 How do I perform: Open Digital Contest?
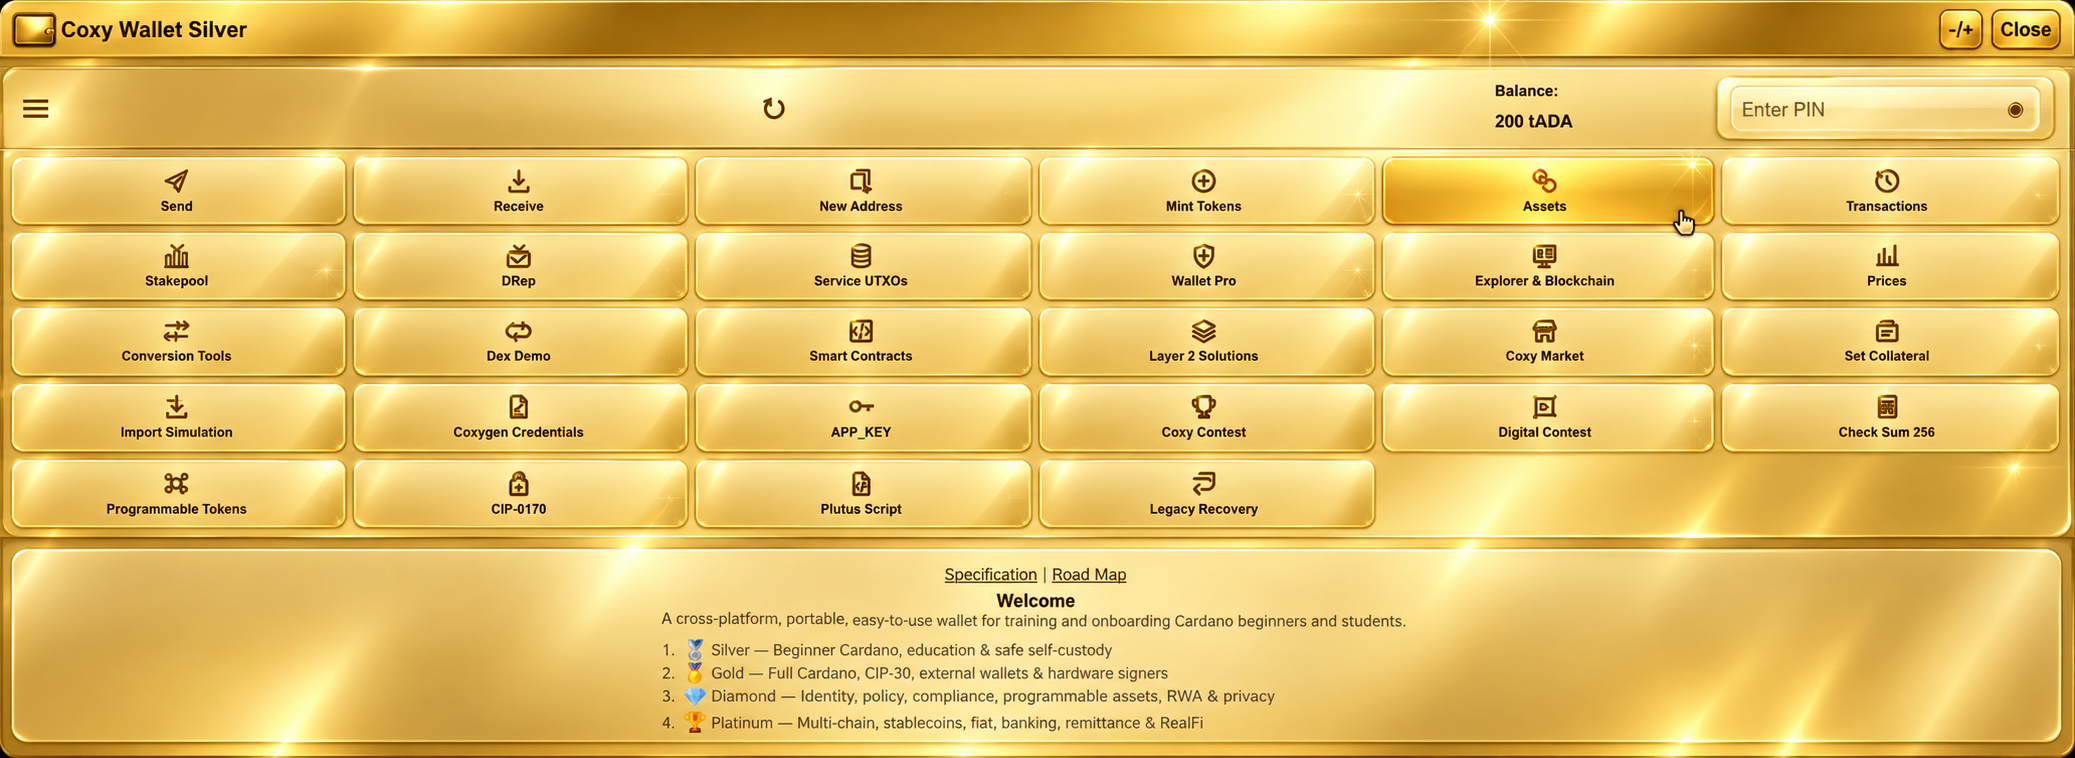coord(1547,418)
